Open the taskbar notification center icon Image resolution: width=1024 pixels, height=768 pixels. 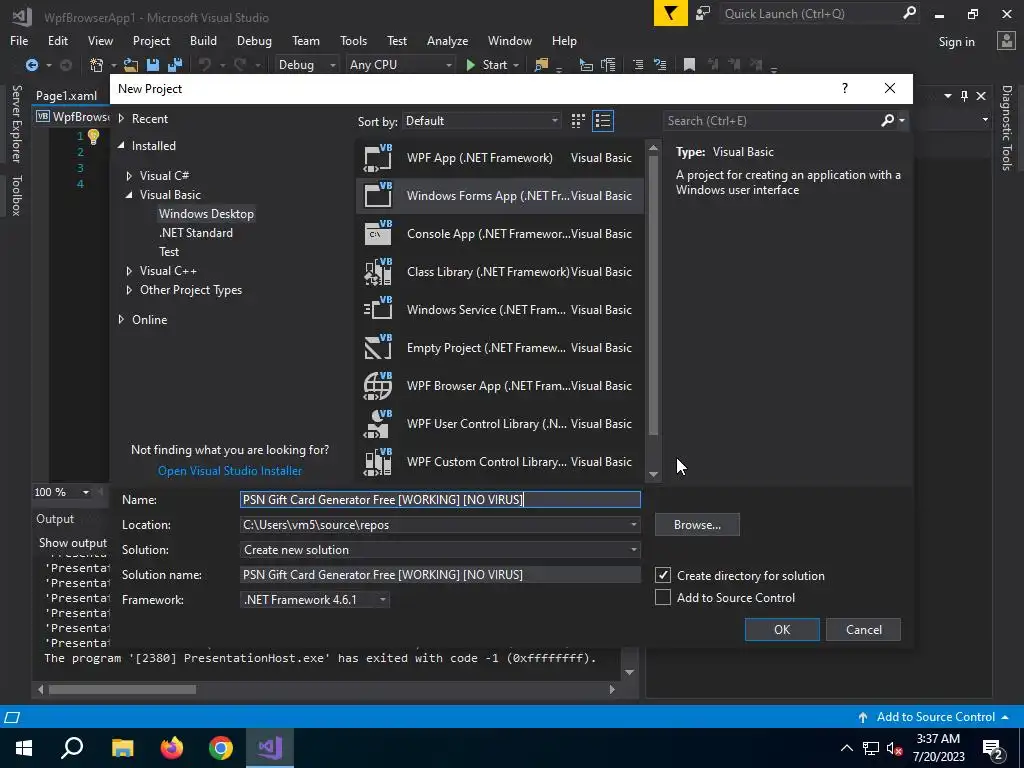[993, 748]
